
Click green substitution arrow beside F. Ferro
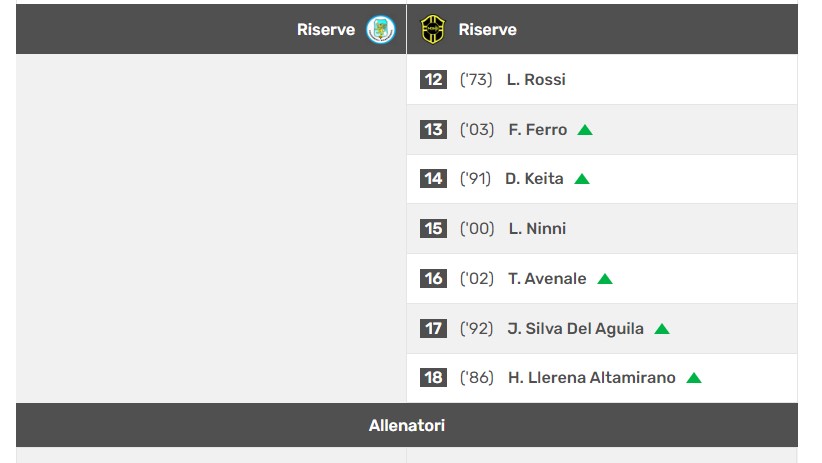point(585,130)
